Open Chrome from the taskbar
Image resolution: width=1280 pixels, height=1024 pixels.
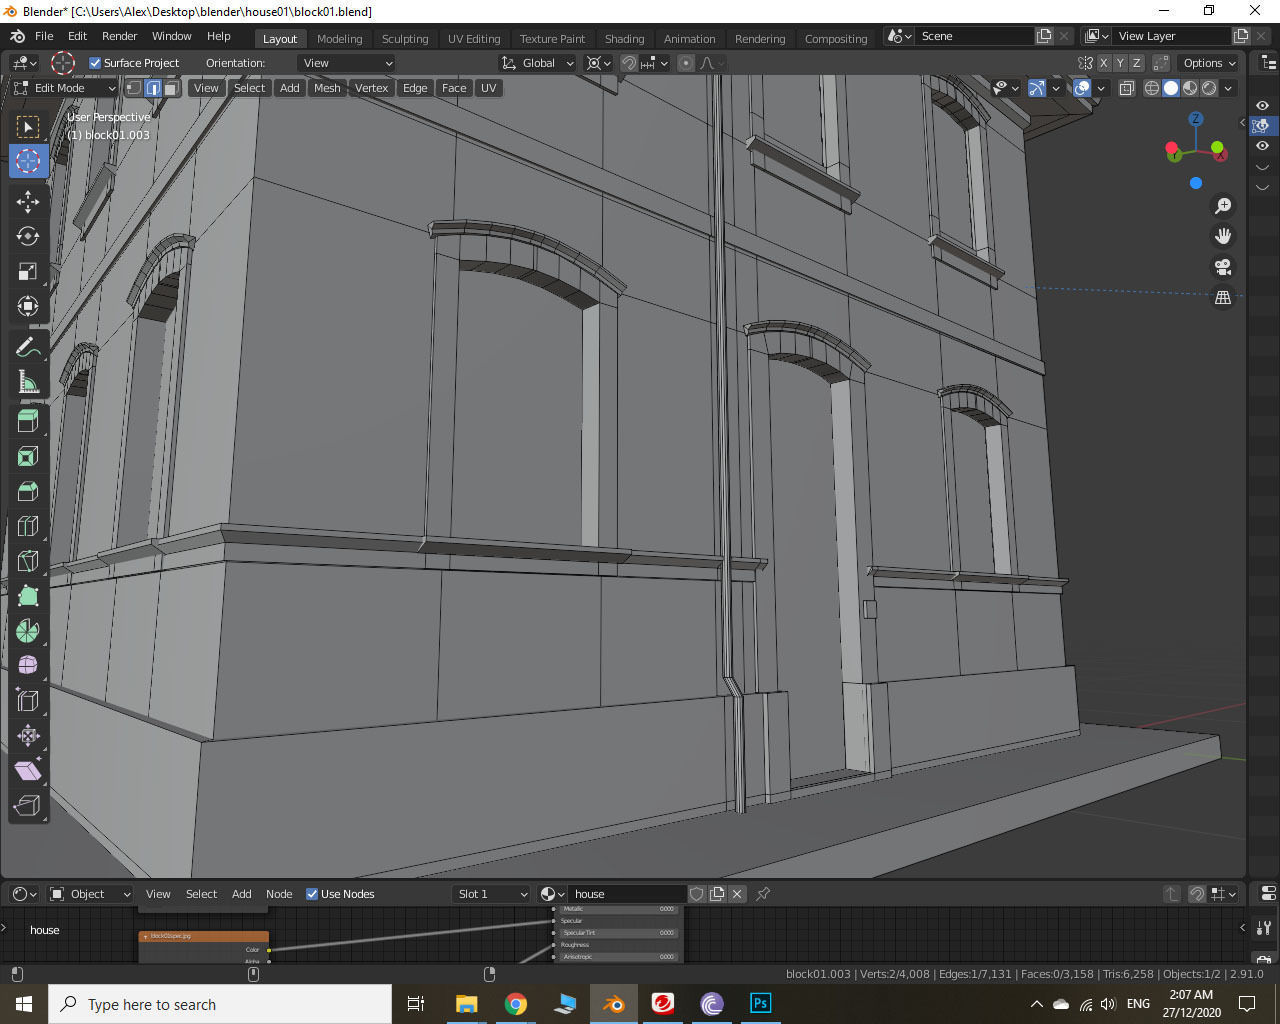[x=516, y=1003]
